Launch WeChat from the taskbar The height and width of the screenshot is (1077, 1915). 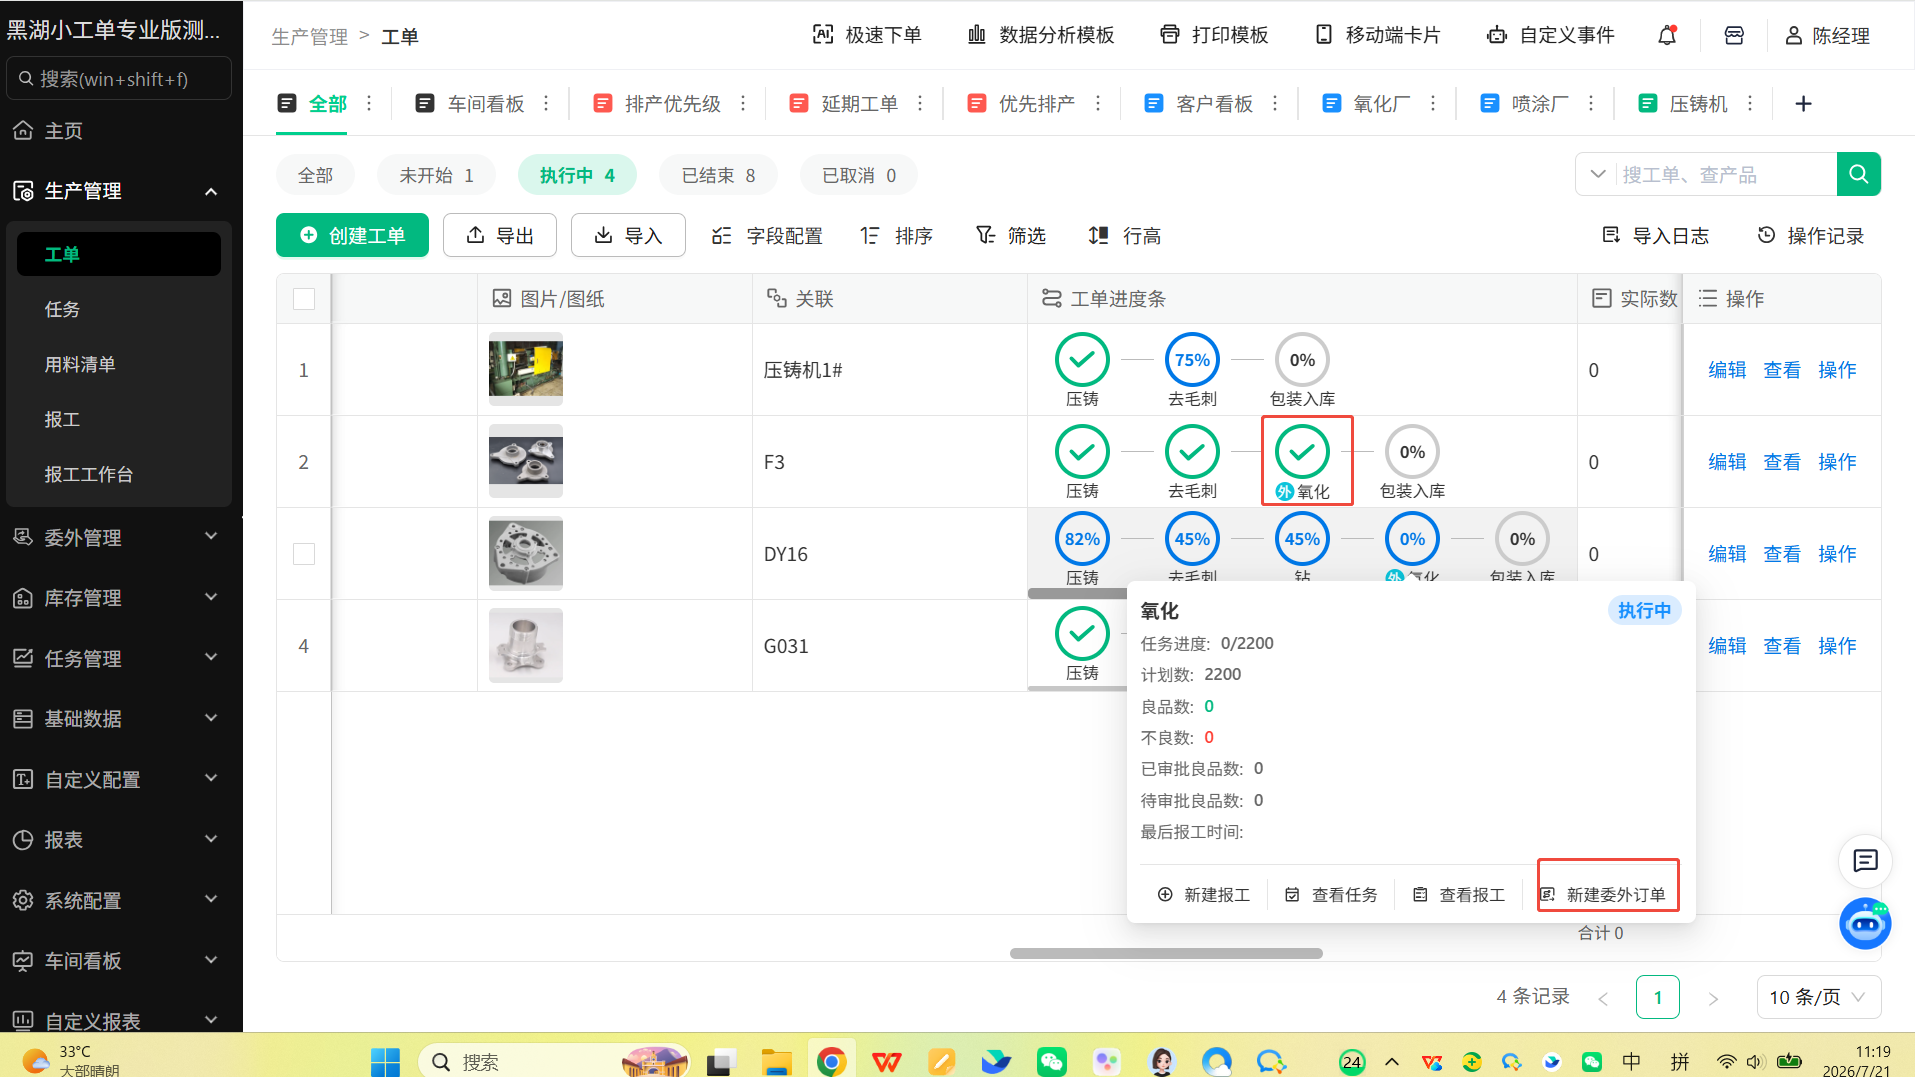(x=1051, y=1061)
